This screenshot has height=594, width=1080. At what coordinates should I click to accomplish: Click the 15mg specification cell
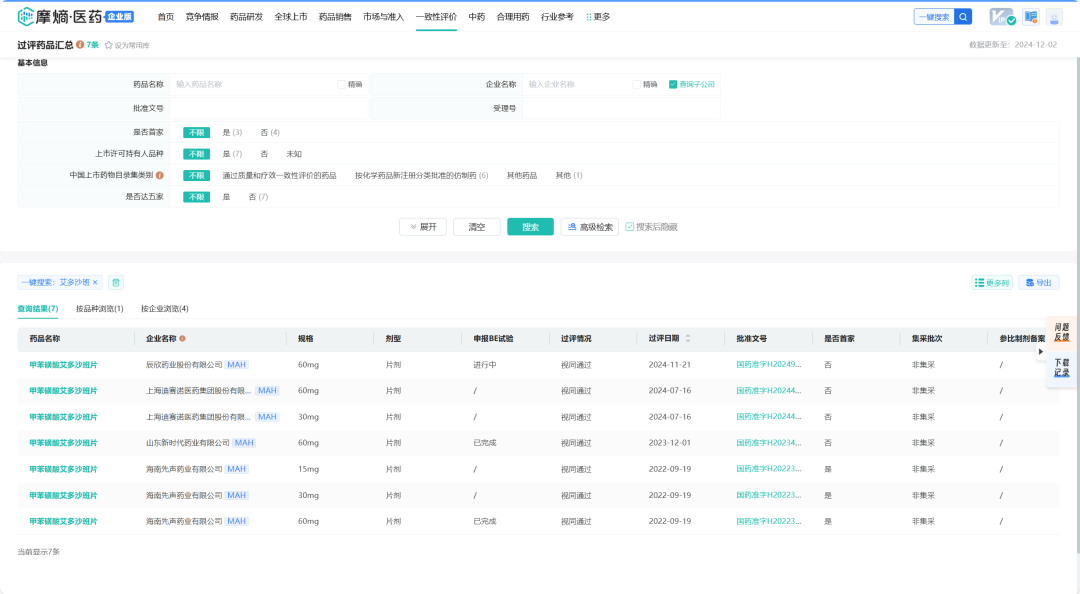click(x=308, y=469)
